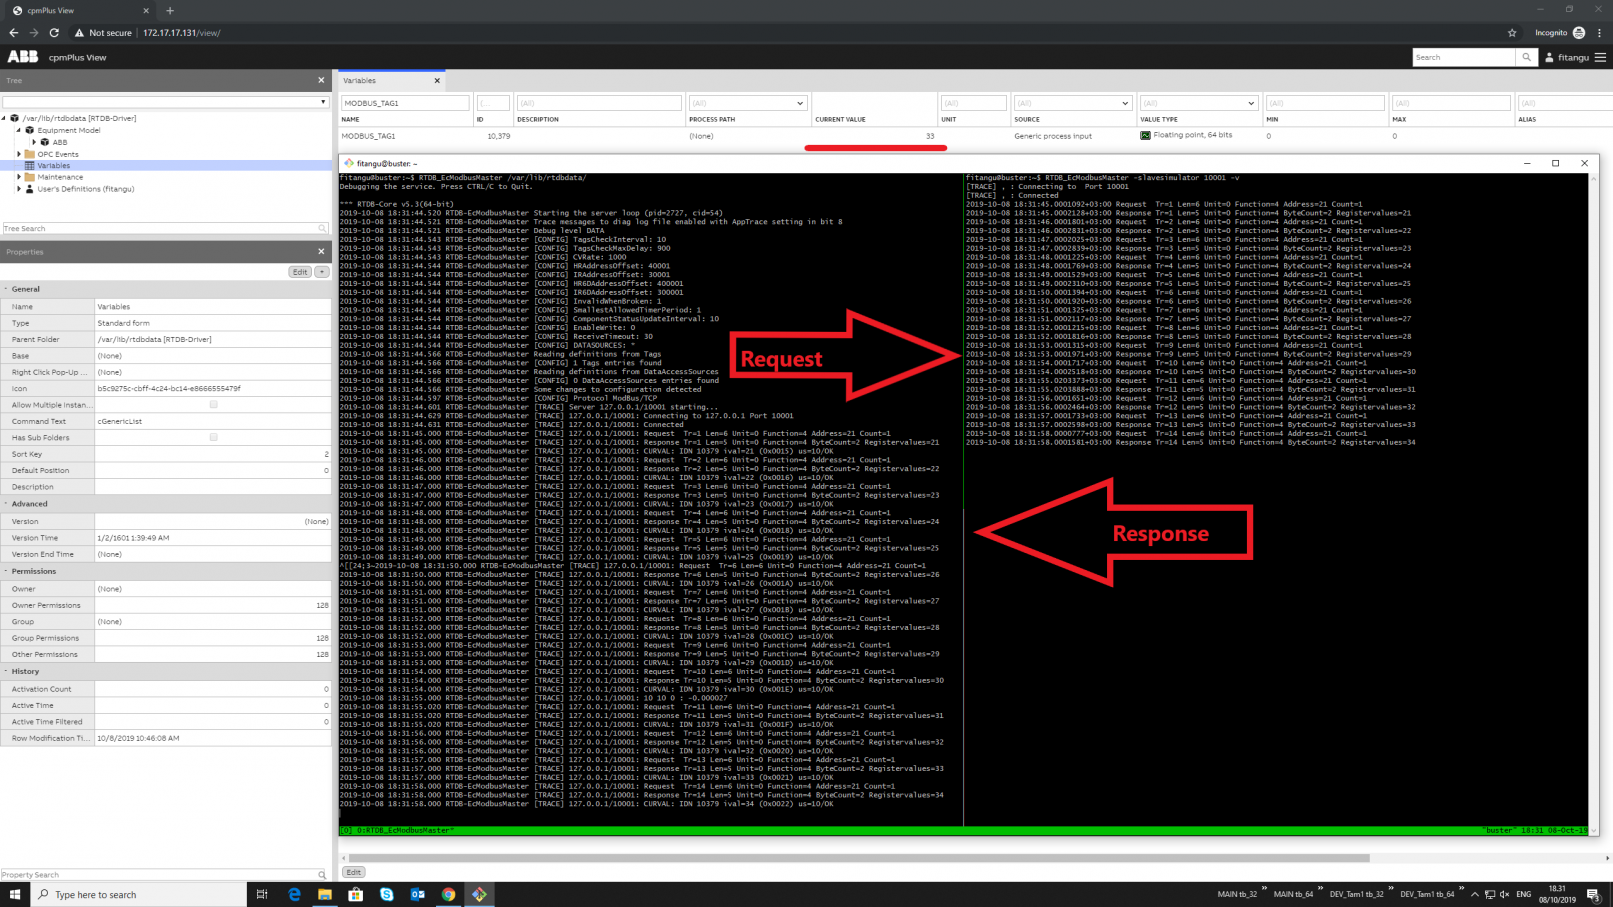Click the Edit button in Properties panel
The image size is (1613, 907).
click(x=300, y=272)
